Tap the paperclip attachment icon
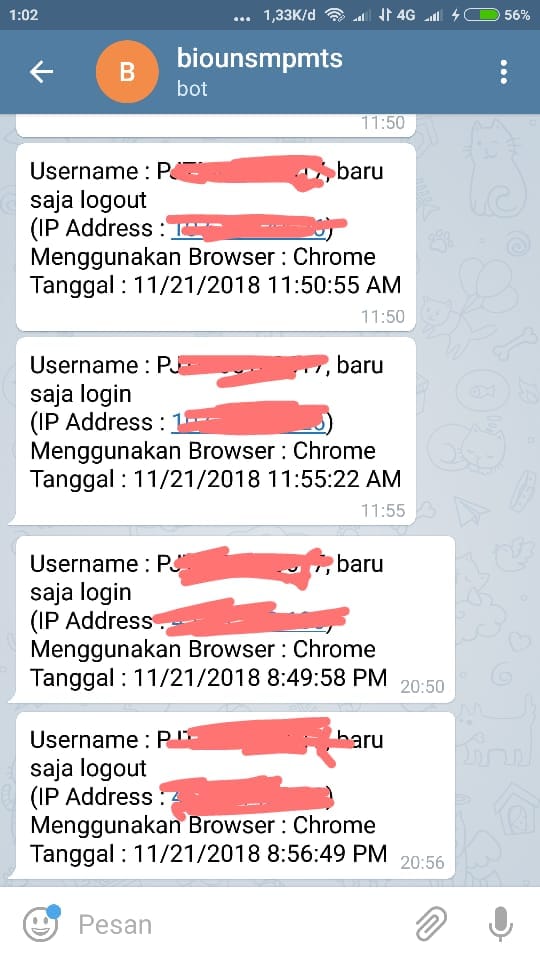This screenshot has width=540, height=960. (x=432, y=923)
